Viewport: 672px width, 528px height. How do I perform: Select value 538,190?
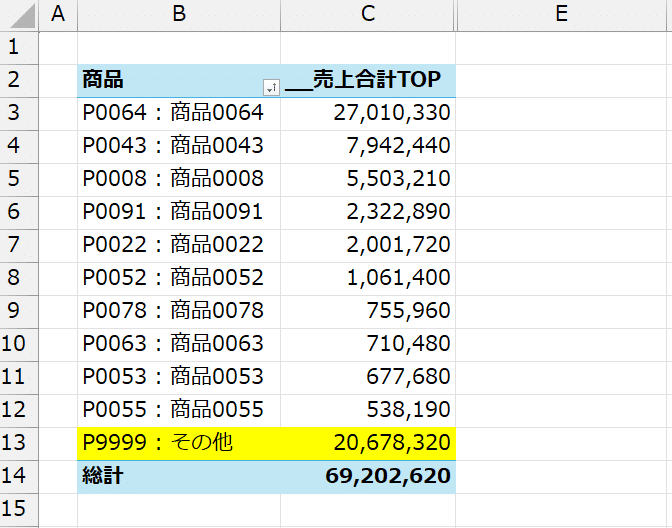368,411
